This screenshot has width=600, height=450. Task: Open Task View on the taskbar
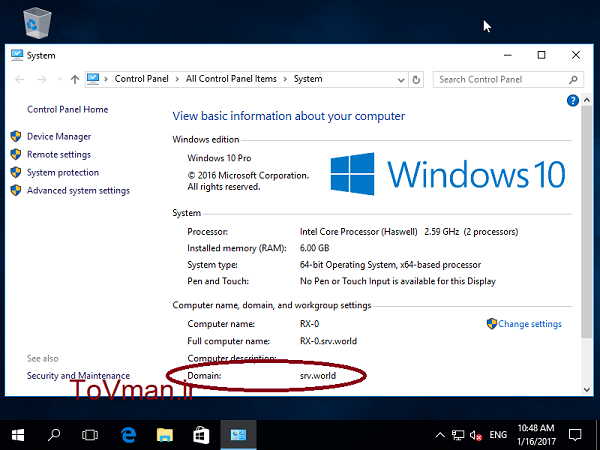[x=90, y=435]
